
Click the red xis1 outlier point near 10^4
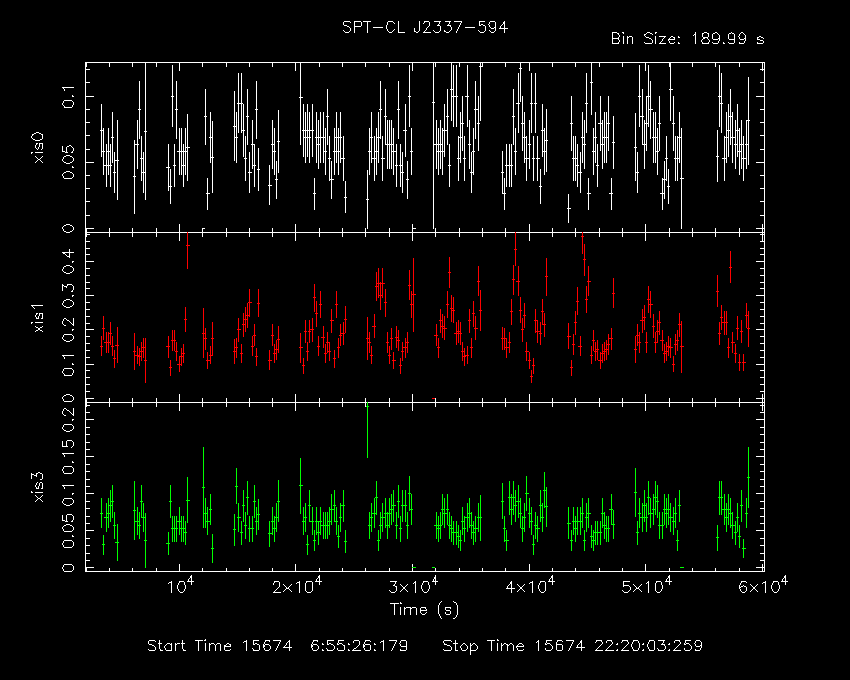[188, 250]
